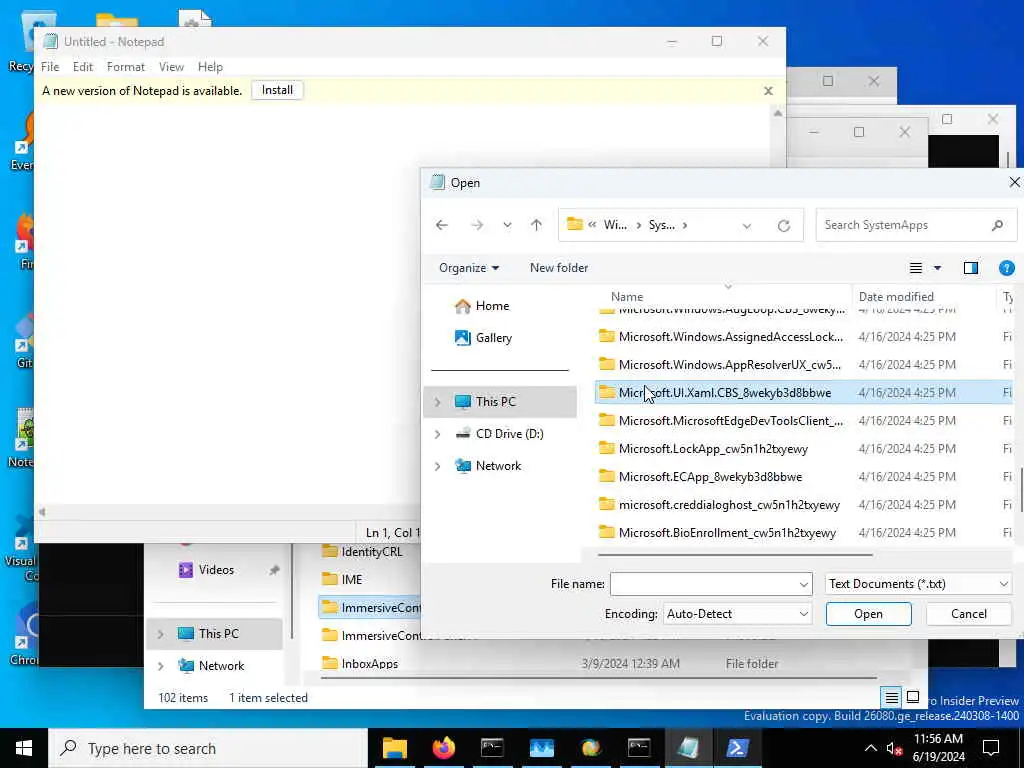1024x768 pixels.
Task: Open Notepad View menu
Action: point(171,67)
